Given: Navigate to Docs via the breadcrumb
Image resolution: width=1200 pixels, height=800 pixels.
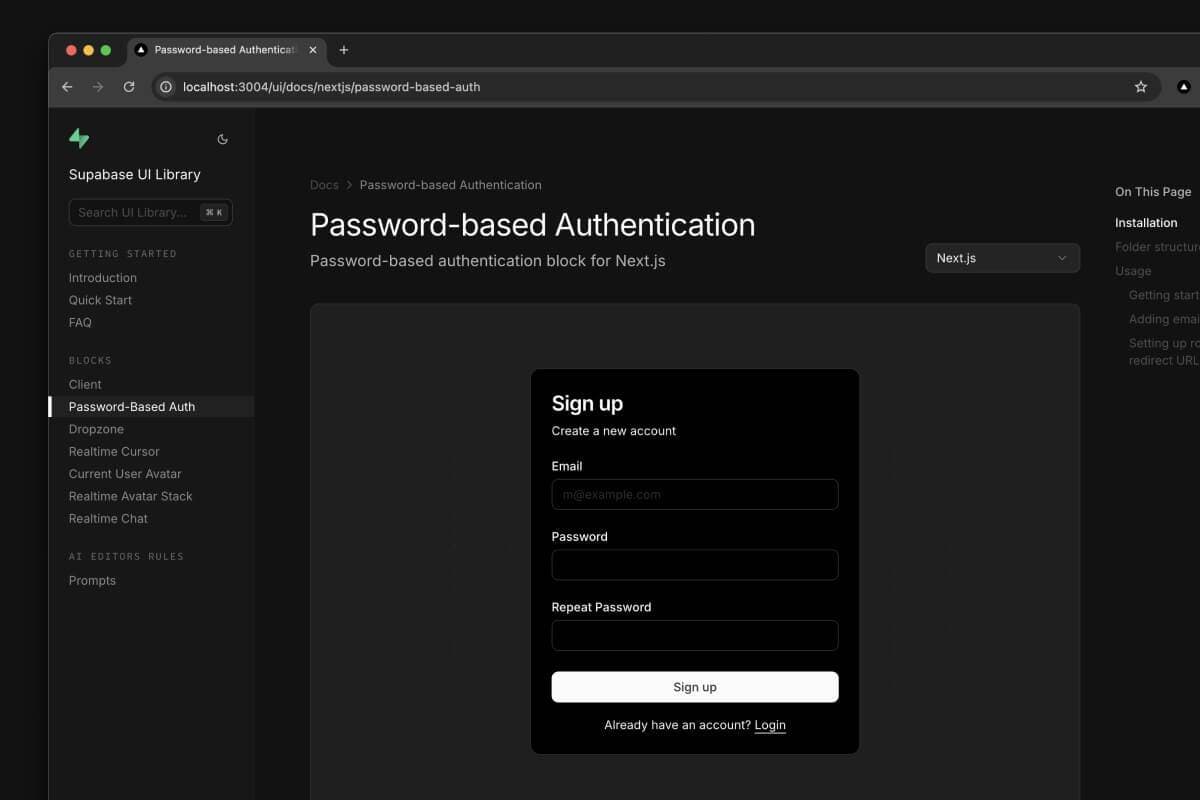Looking at the screenshot, I should click(324, 184).
